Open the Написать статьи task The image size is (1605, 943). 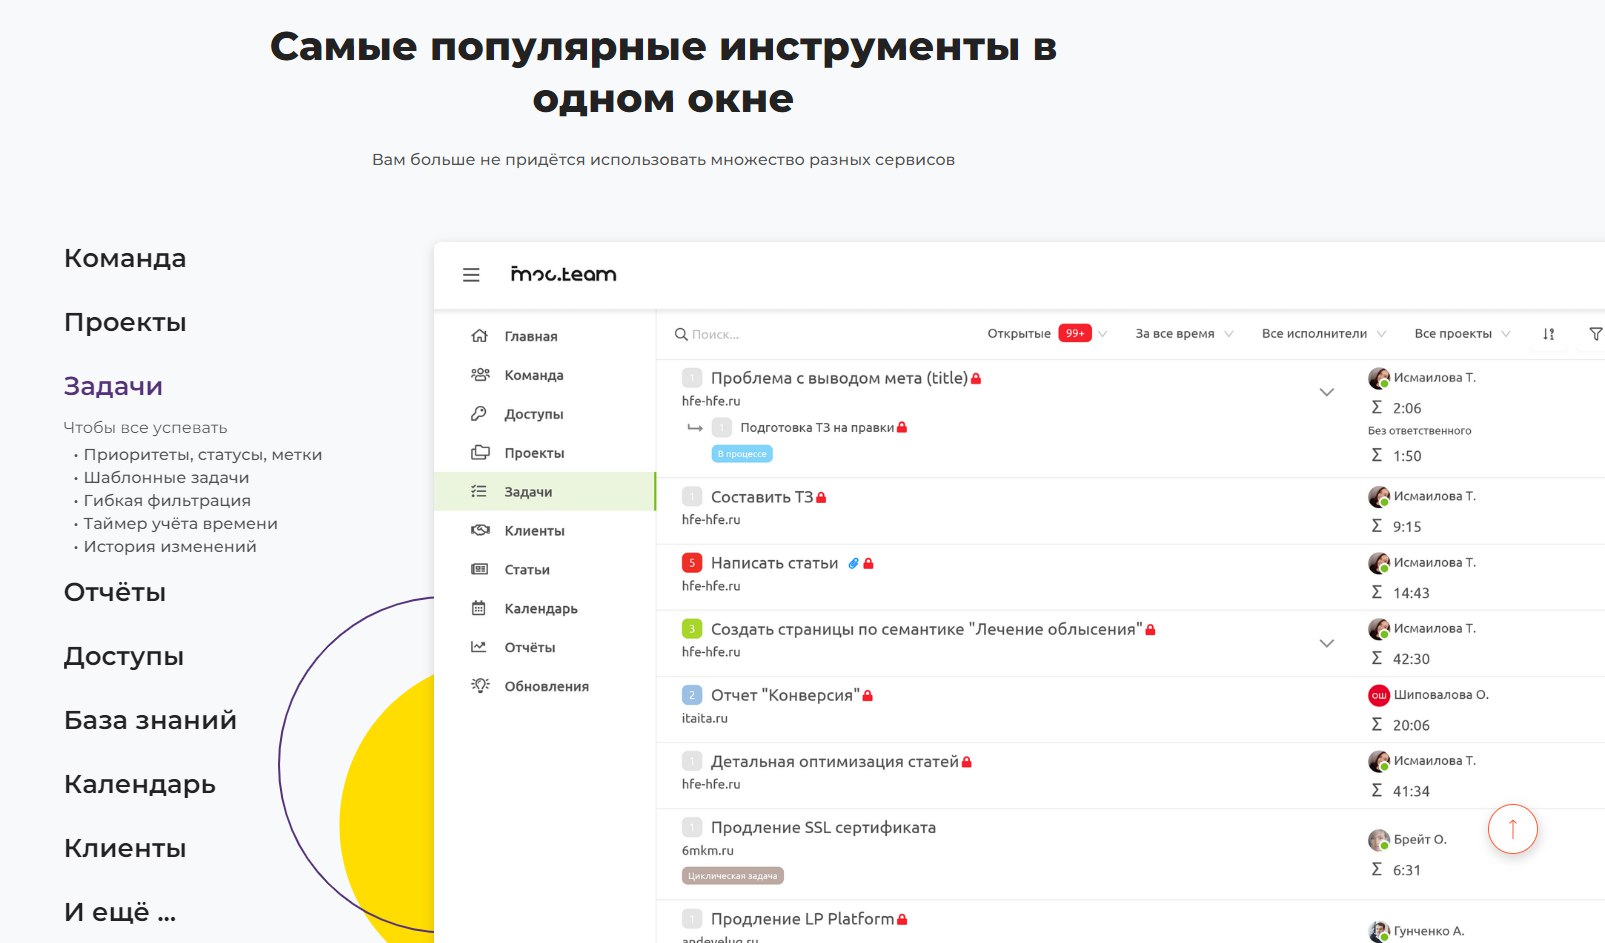(774, 563)
